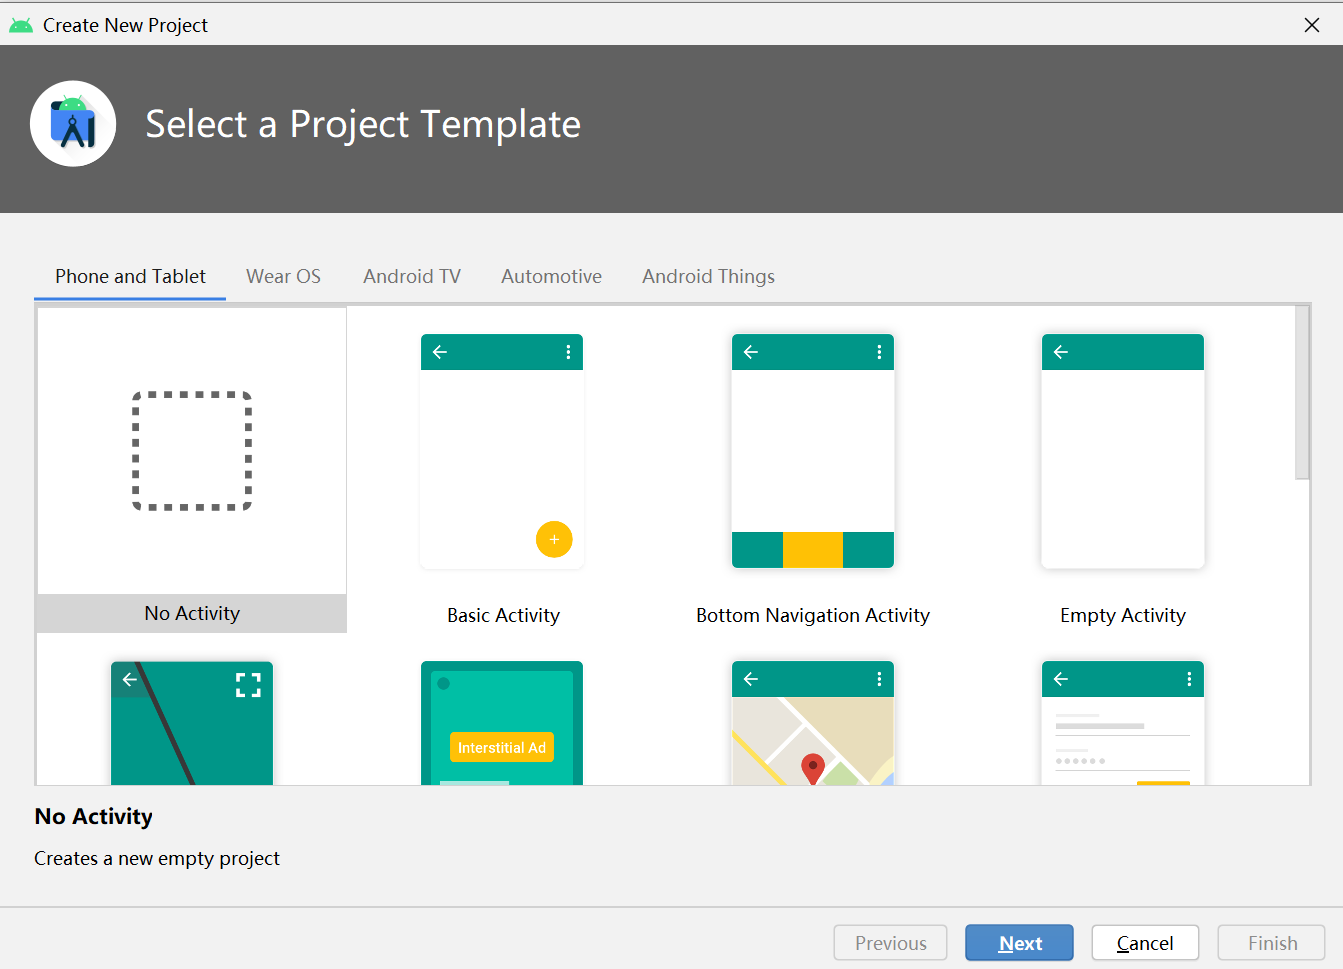Select the No Activity dashed square icon

[x=192, y=451]
